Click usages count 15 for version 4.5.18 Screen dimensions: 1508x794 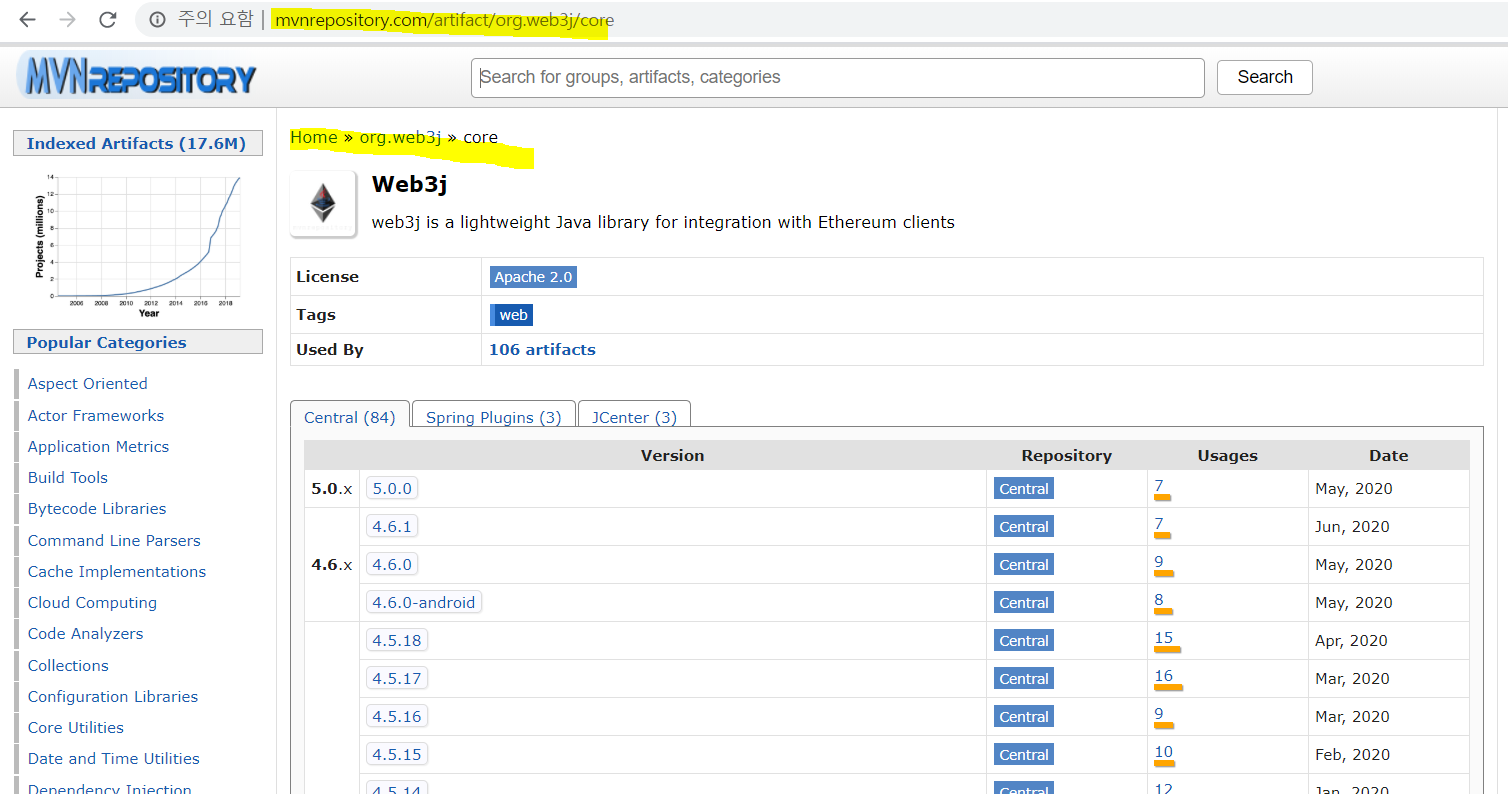1164,639
